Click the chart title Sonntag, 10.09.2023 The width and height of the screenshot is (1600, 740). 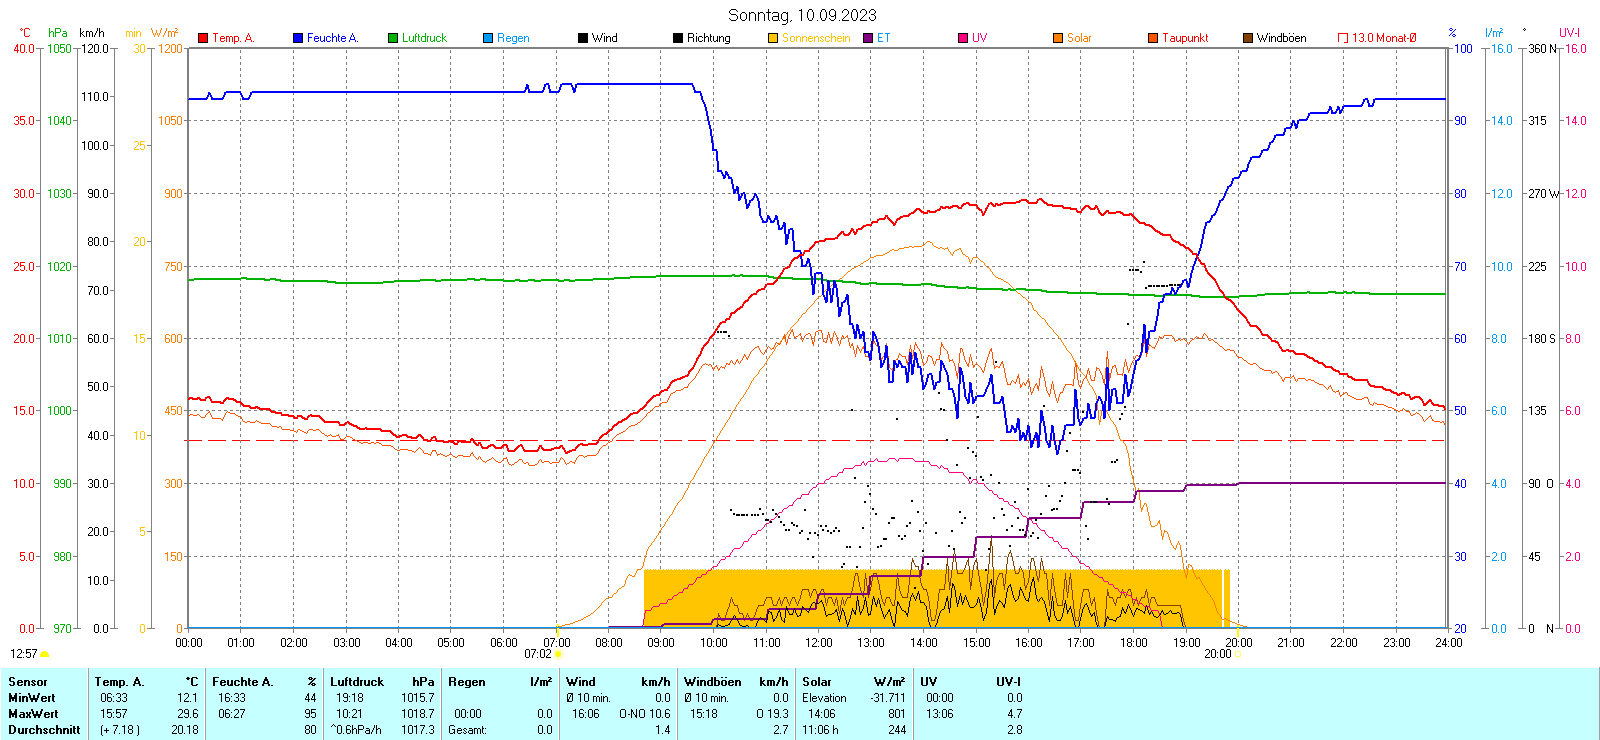point(802,15)
